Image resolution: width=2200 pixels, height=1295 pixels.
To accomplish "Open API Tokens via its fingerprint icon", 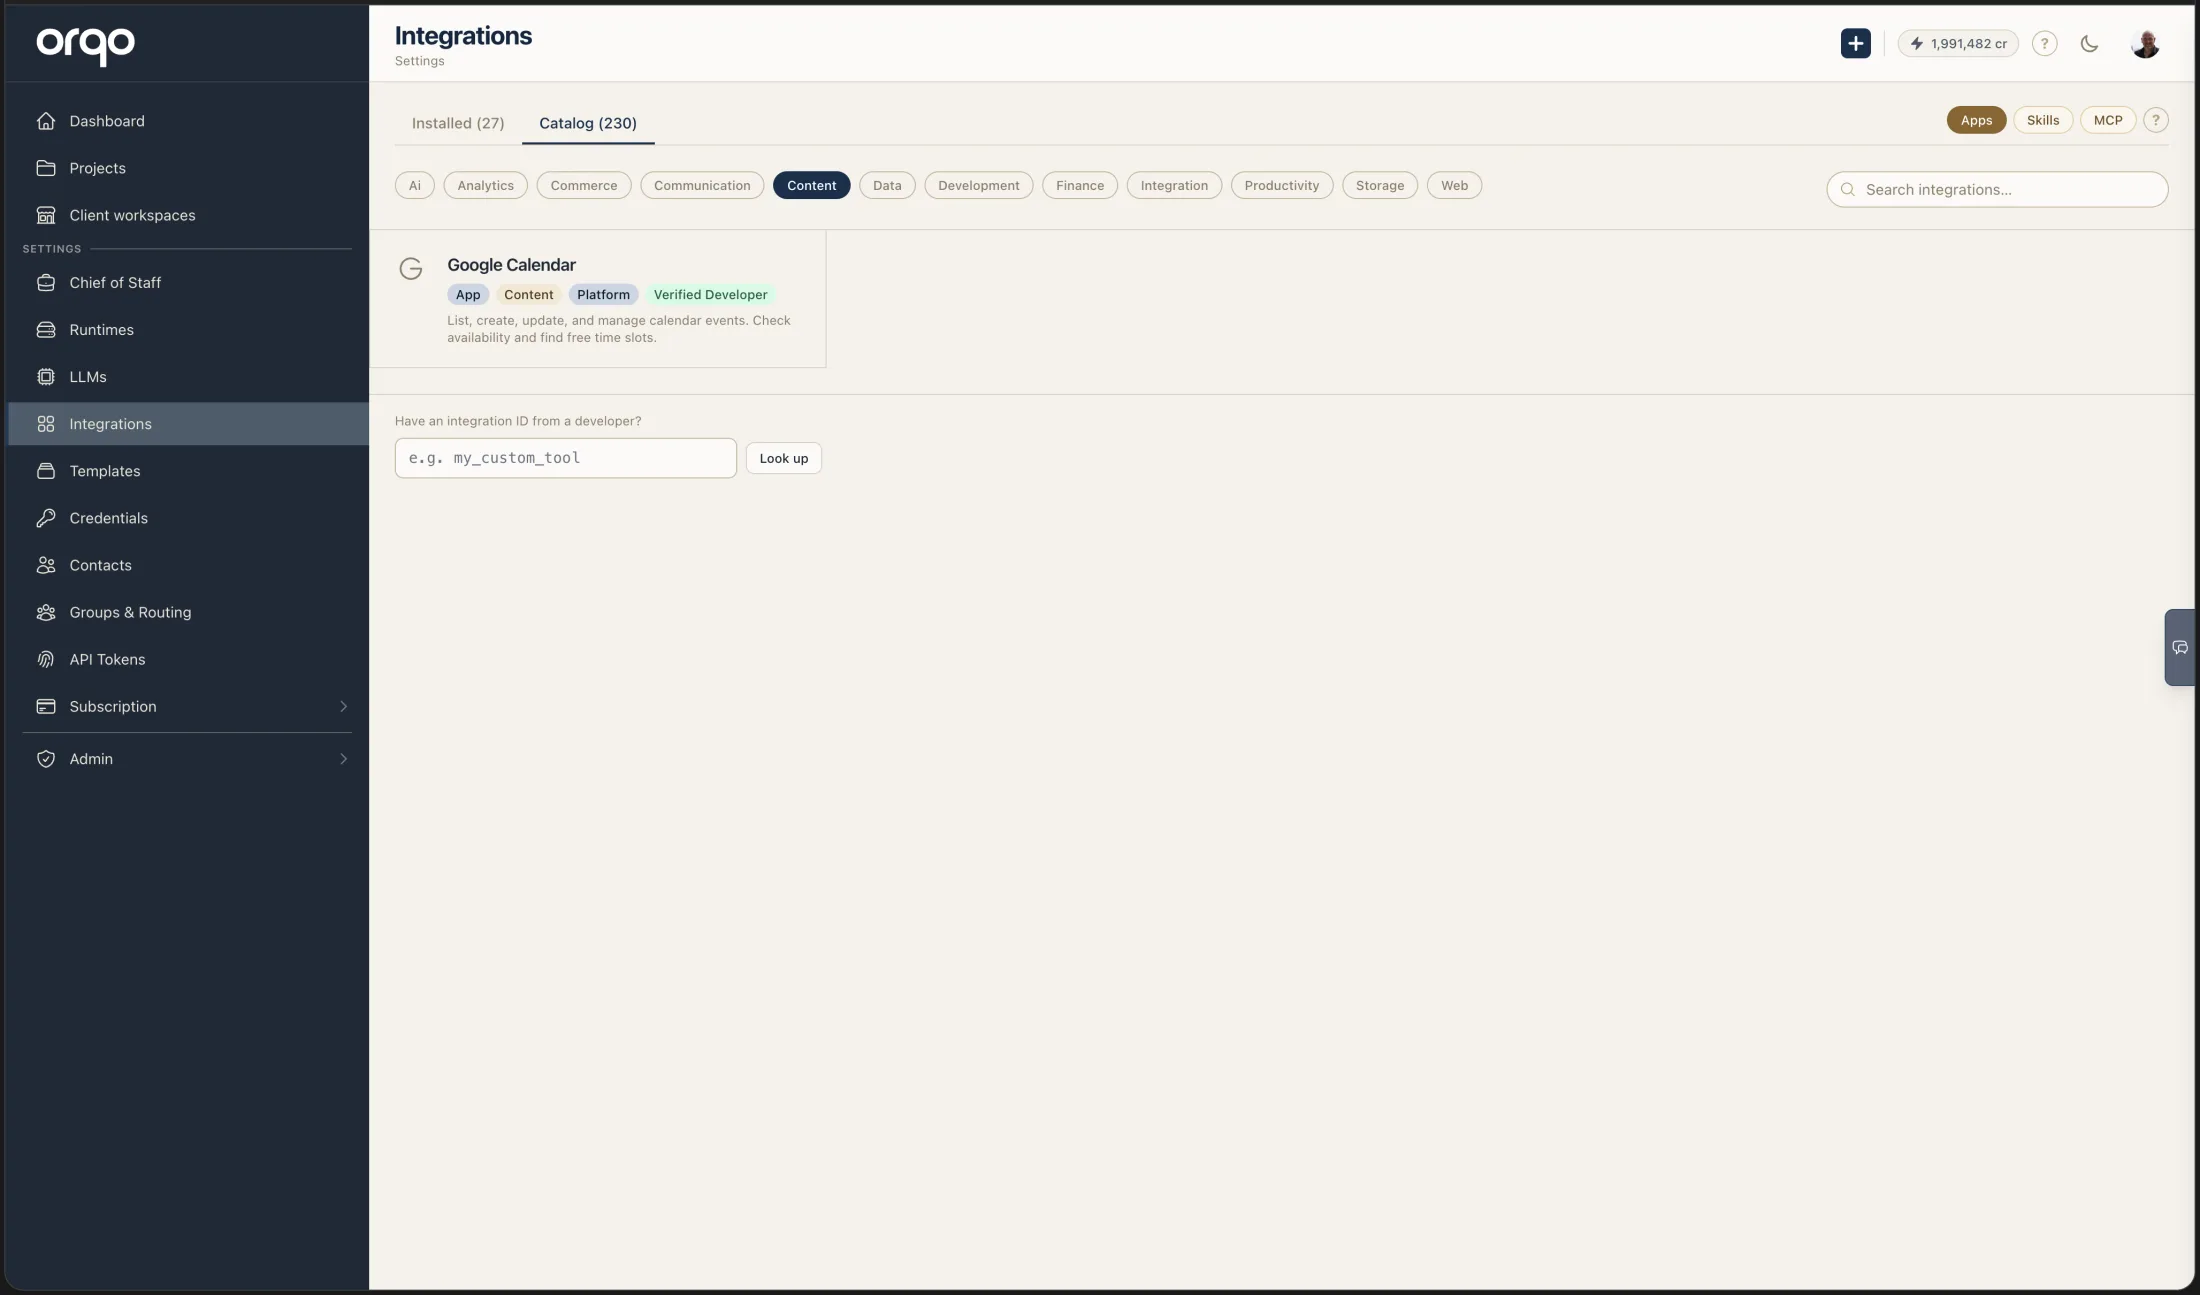I will pos(46,658).
